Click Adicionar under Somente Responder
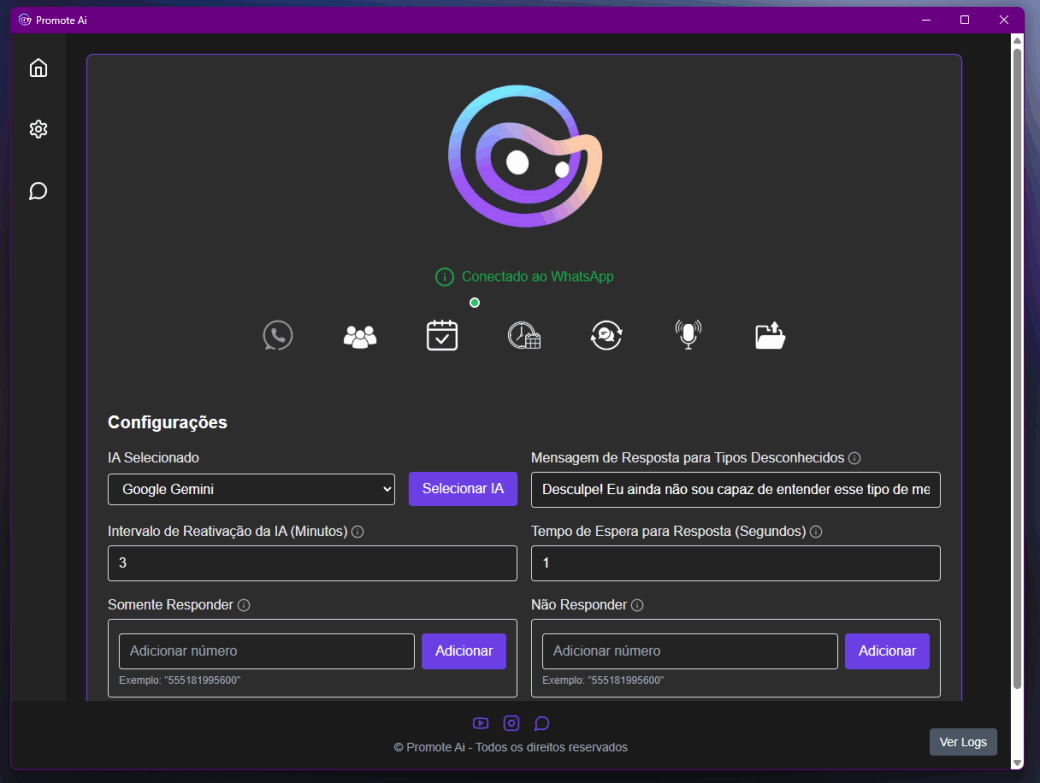1040x783 pixels. tap(464, 651)
